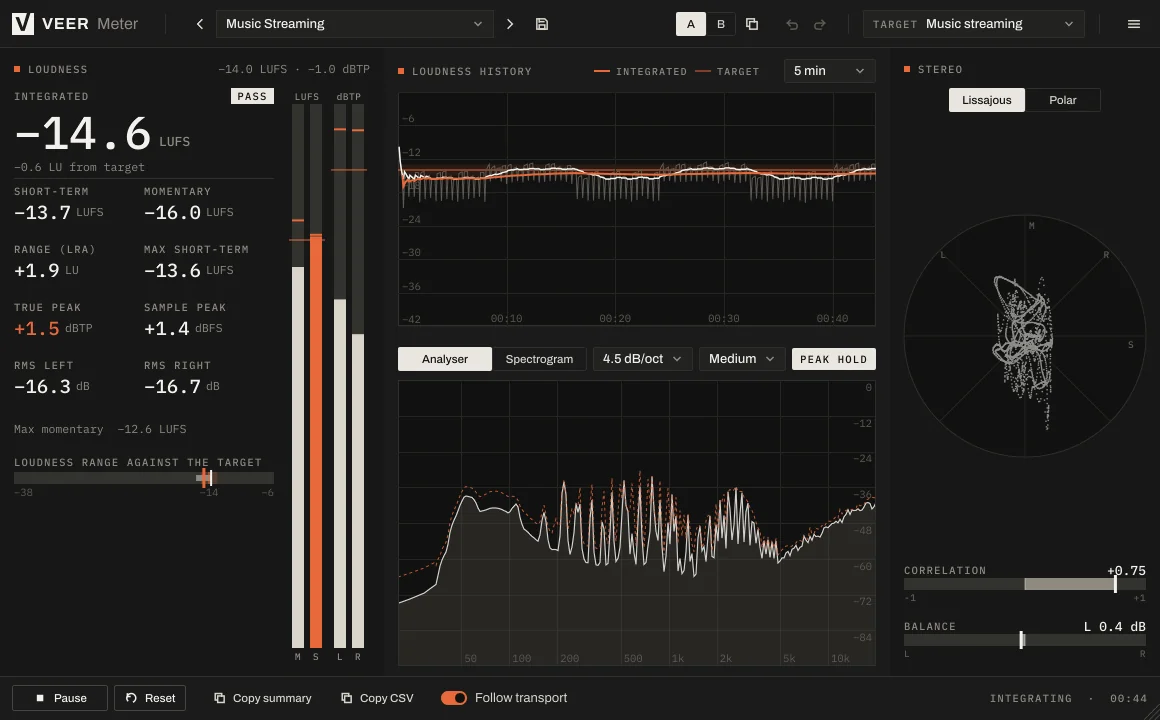Click the correlation meter bar
1160x720 pixels.
tap(1025, 584)
